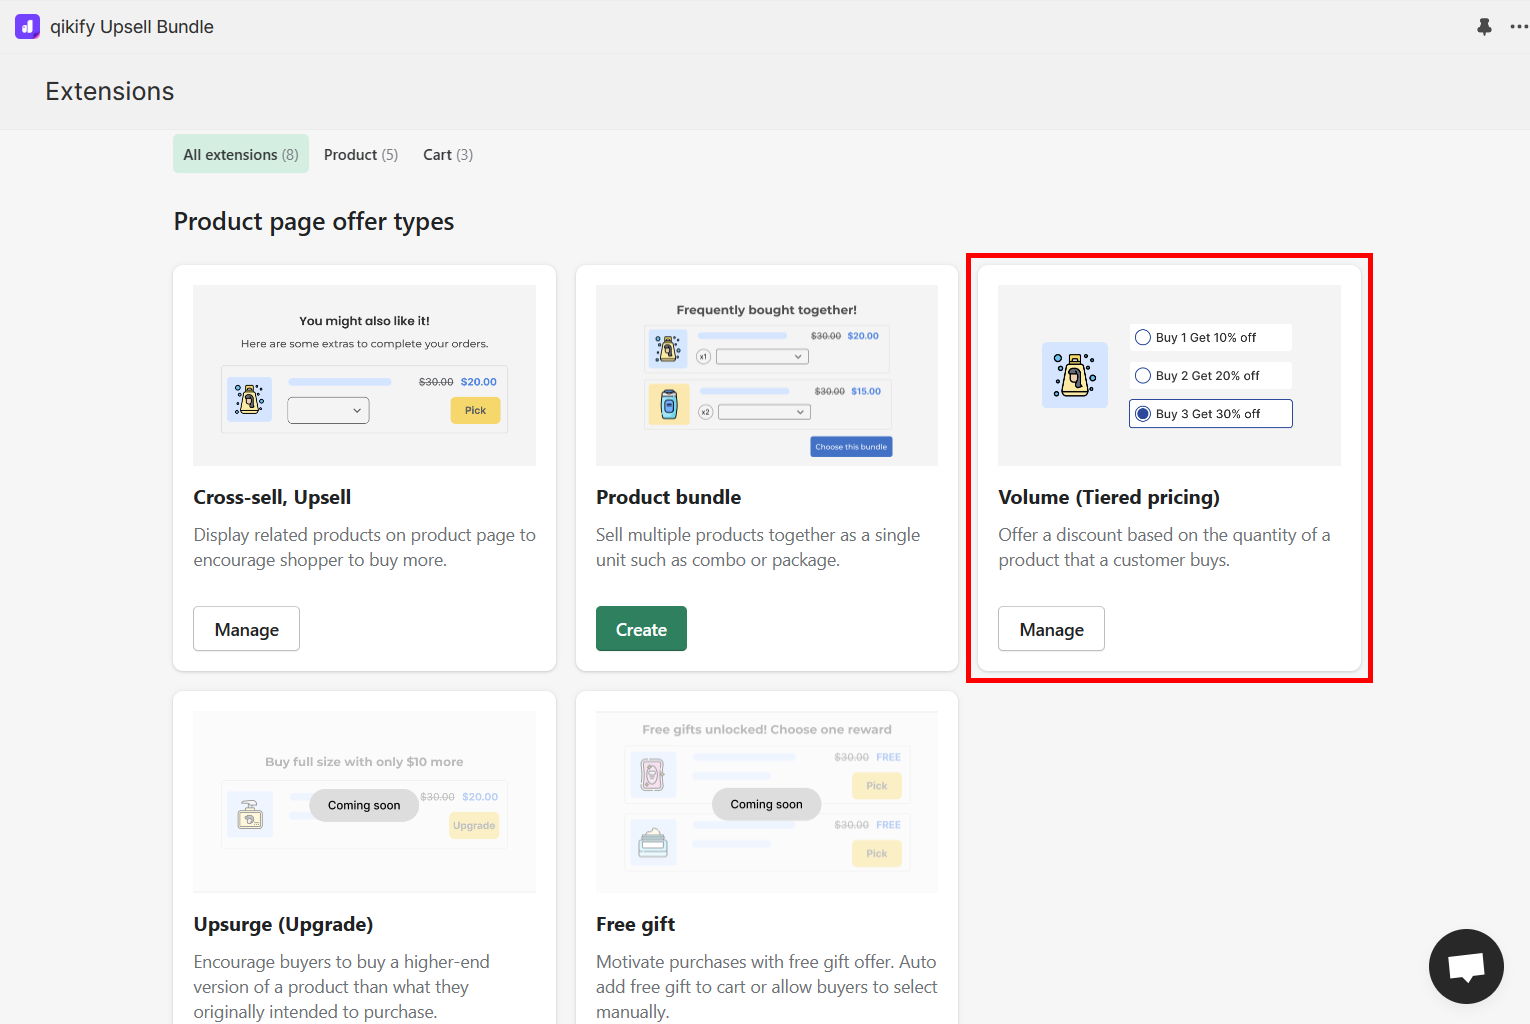1530x1024 pixels.
Task: Open the live chat bubble icon
Action: [x=1466, y=966]
